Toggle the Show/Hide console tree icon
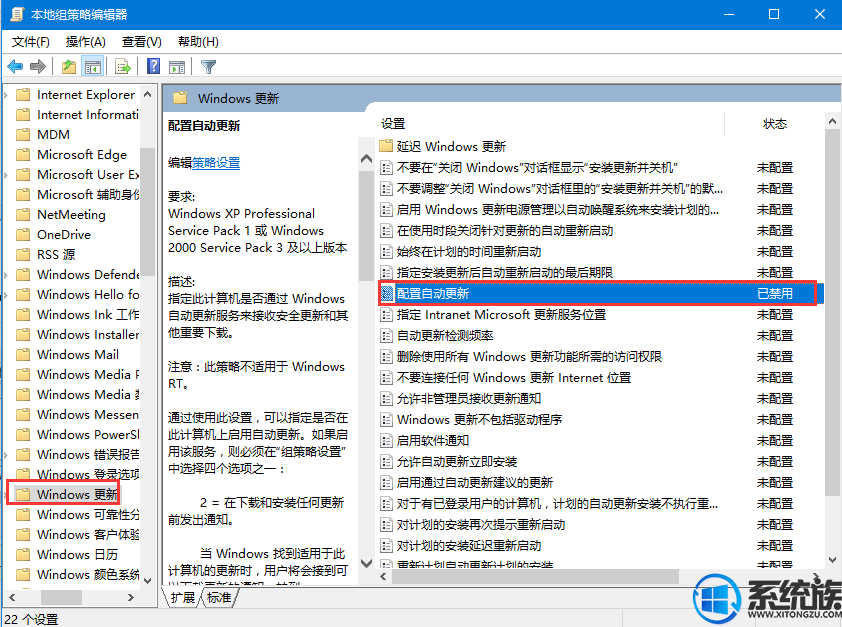 [92, 67]
